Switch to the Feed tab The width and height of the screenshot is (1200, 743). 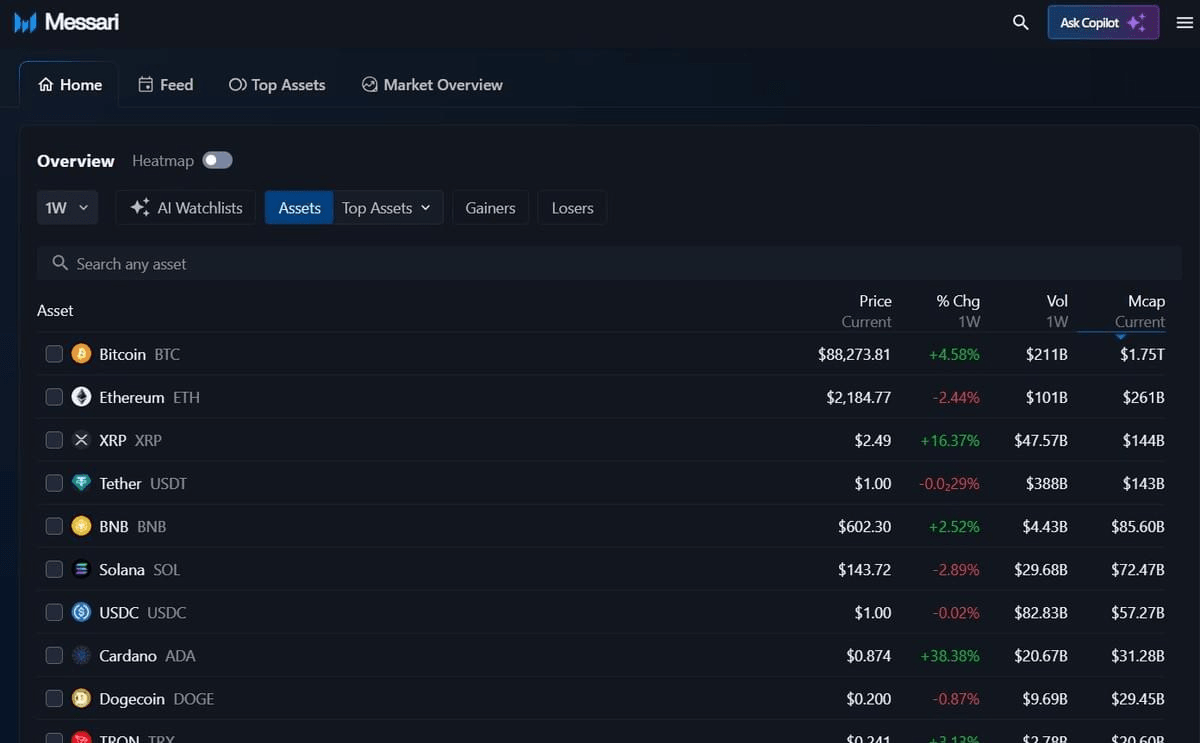tap(166, 85)
